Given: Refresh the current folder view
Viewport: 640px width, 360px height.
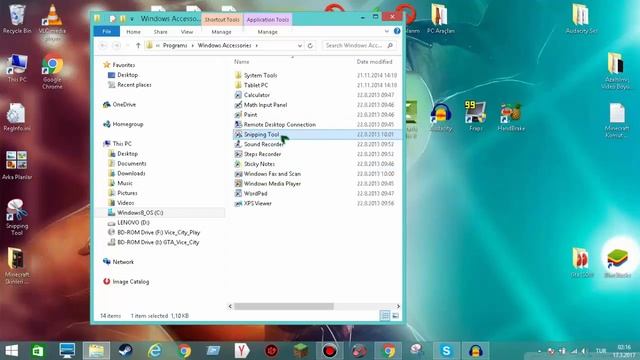Looking at the screenshot, I should click(x=310, y=46).
